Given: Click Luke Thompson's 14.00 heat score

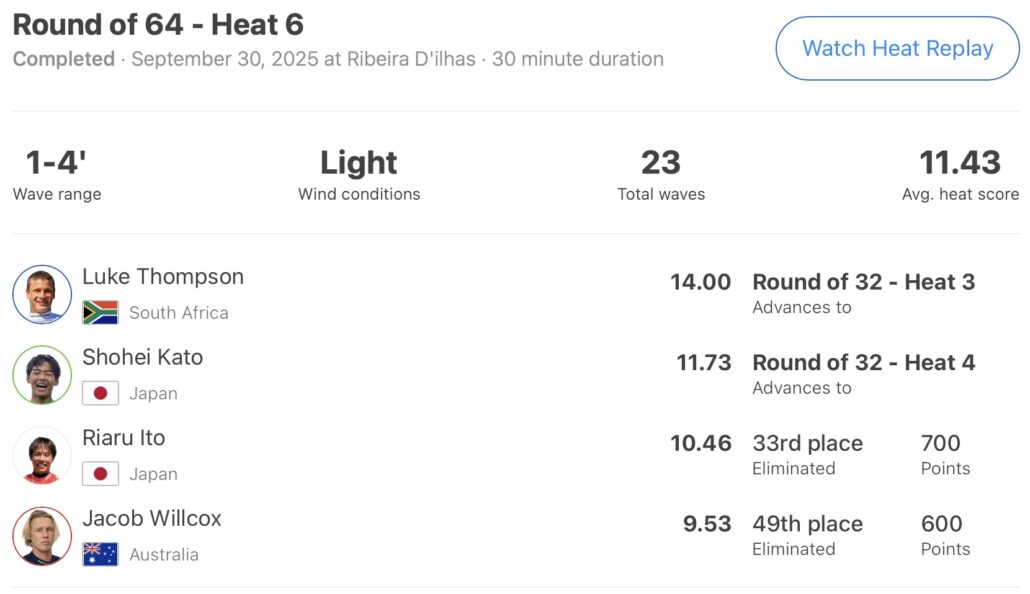Looking at the screenshot, I should point(700,282).
